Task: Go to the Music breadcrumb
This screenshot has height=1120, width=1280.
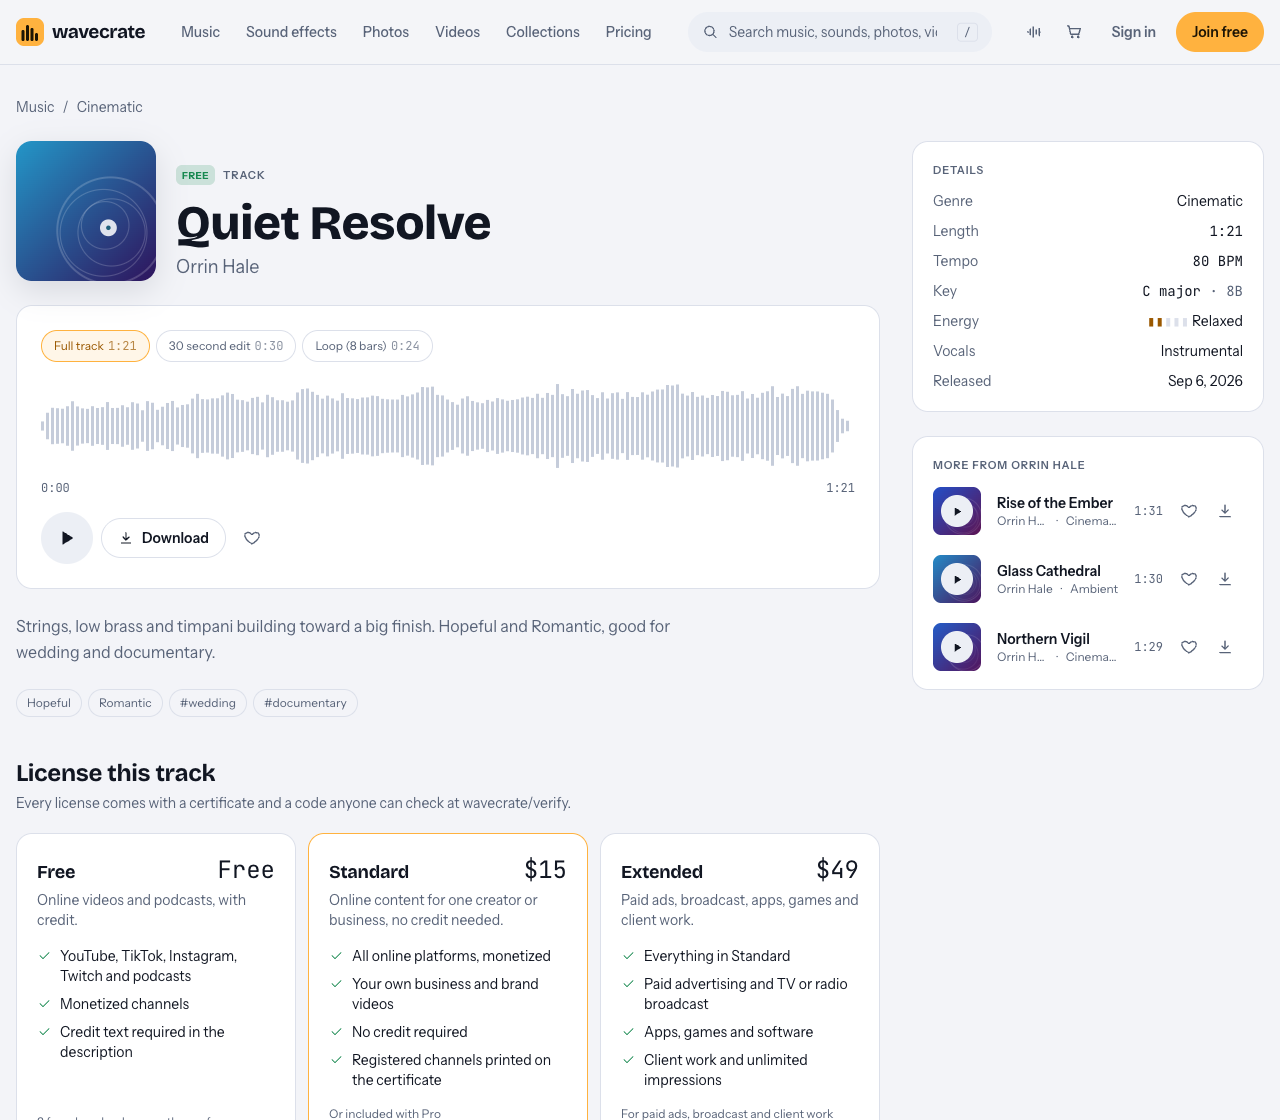Action: (35, 107)
